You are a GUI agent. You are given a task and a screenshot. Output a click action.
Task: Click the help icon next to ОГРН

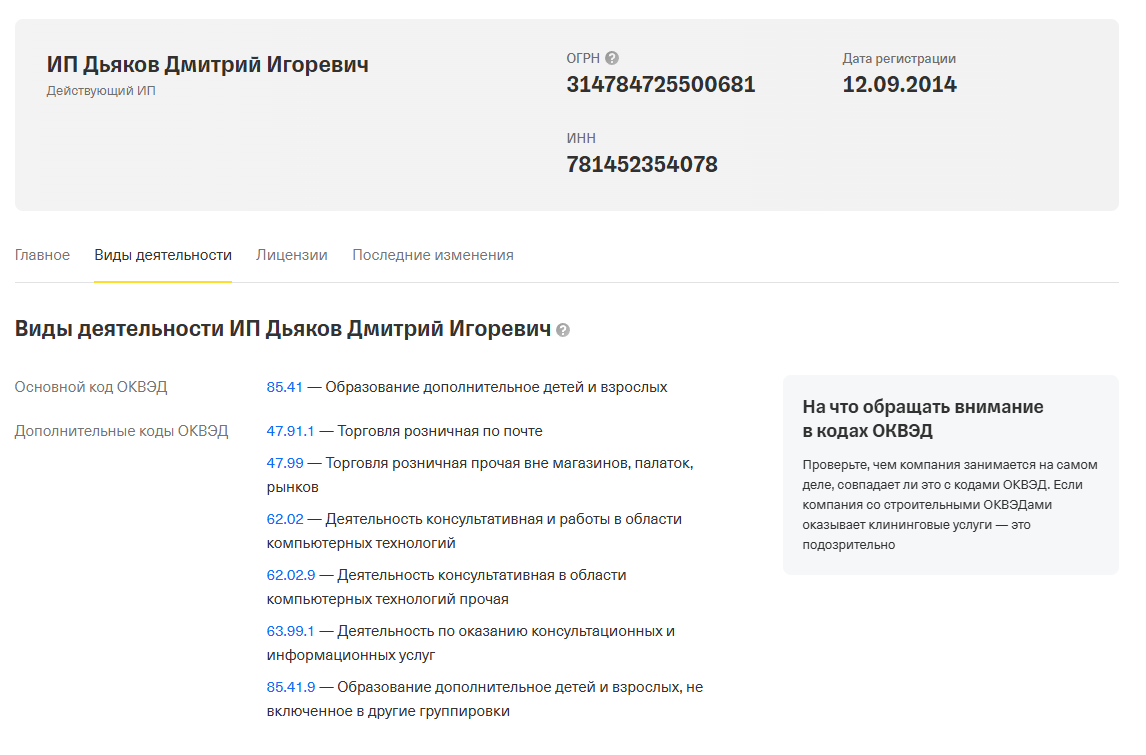[x=612, y=59]
